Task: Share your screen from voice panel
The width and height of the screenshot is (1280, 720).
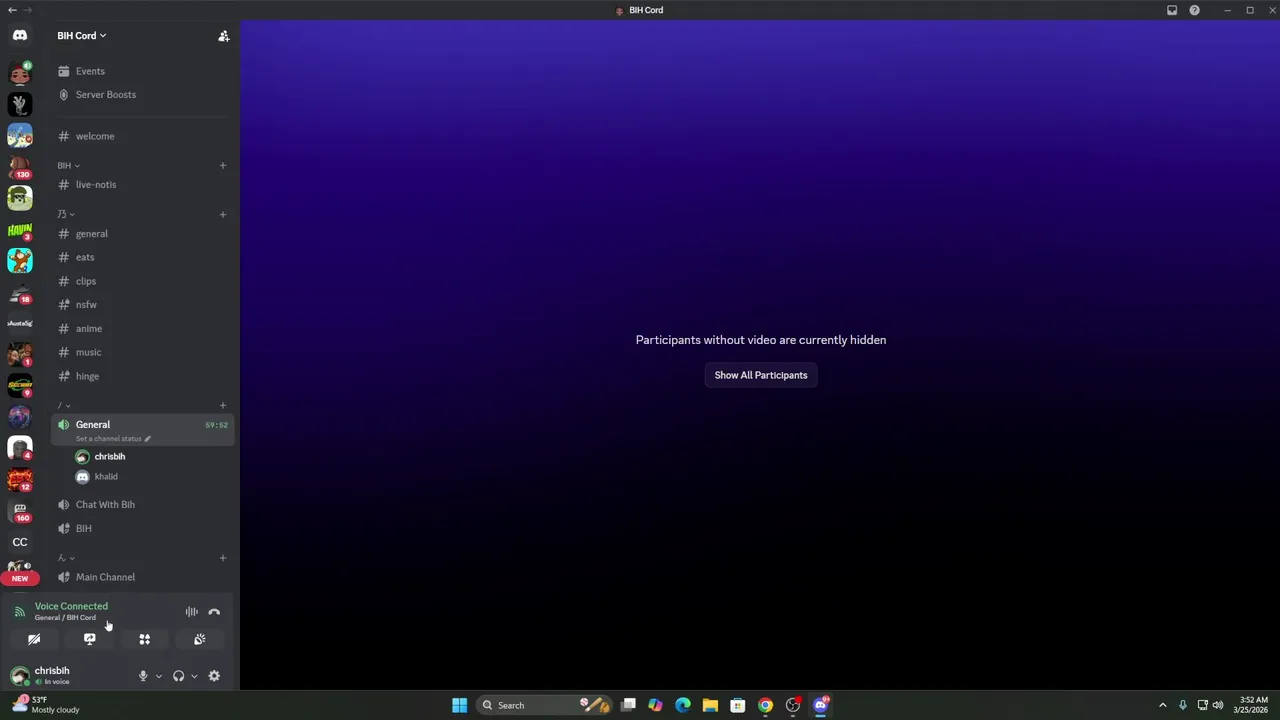Action: (89, 639)
